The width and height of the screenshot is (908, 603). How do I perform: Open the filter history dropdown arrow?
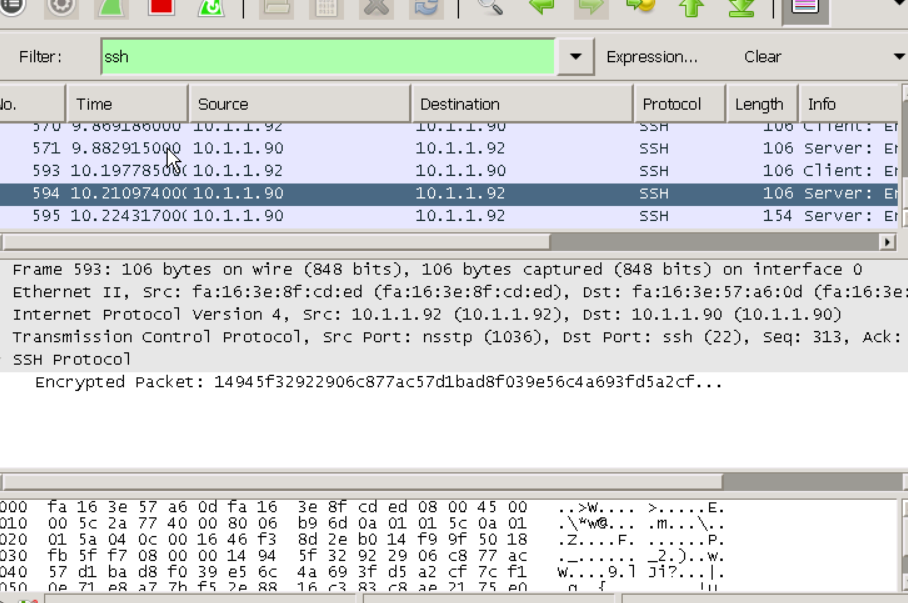[575, 57]
